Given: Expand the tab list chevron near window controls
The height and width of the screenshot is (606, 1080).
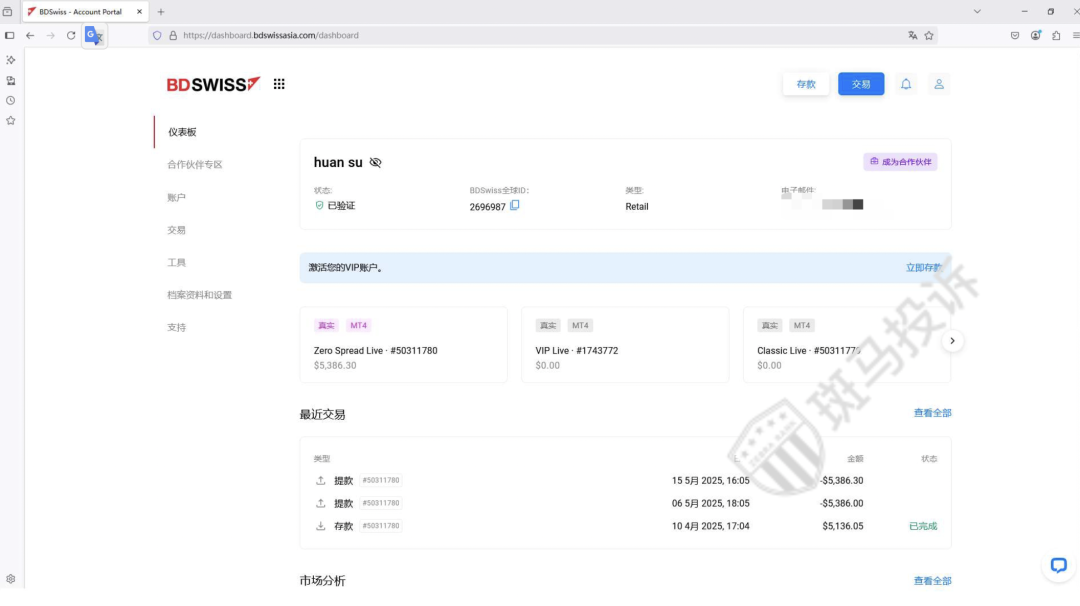Looking at the screenshot, I should pyautogui.click(x=977, y=11).
